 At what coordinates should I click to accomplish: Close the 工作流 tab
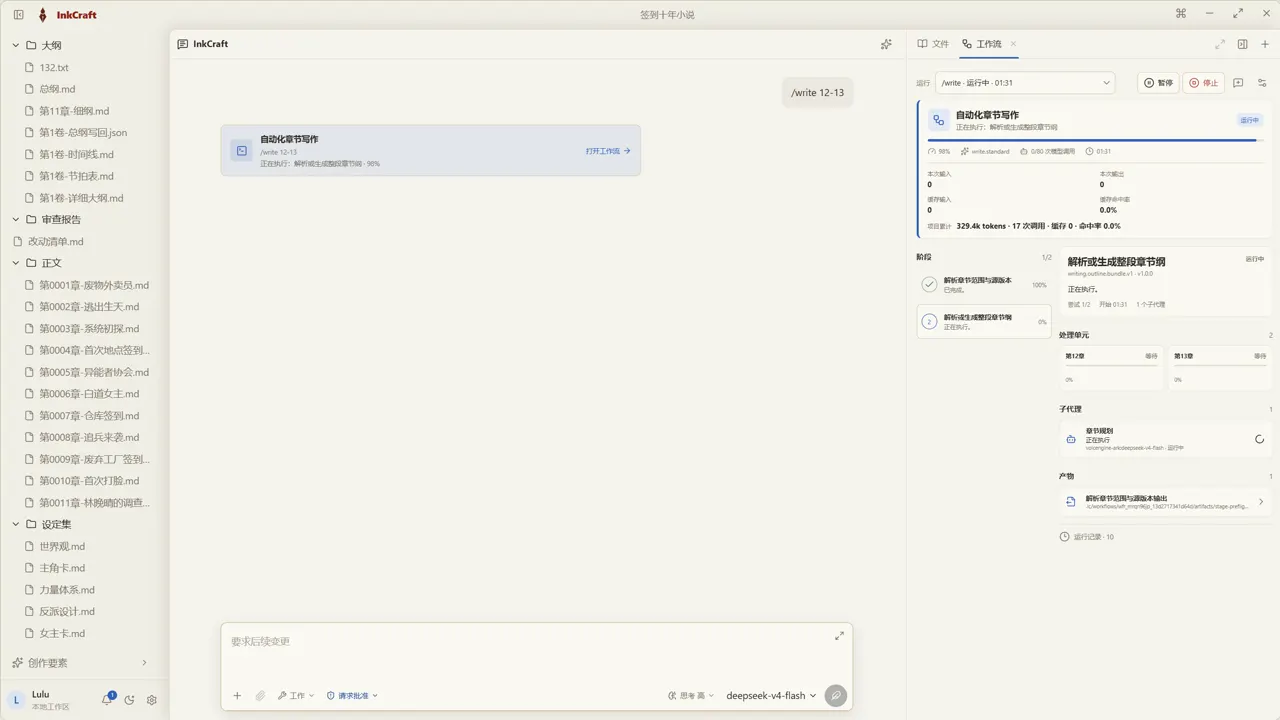(1013, 44)
